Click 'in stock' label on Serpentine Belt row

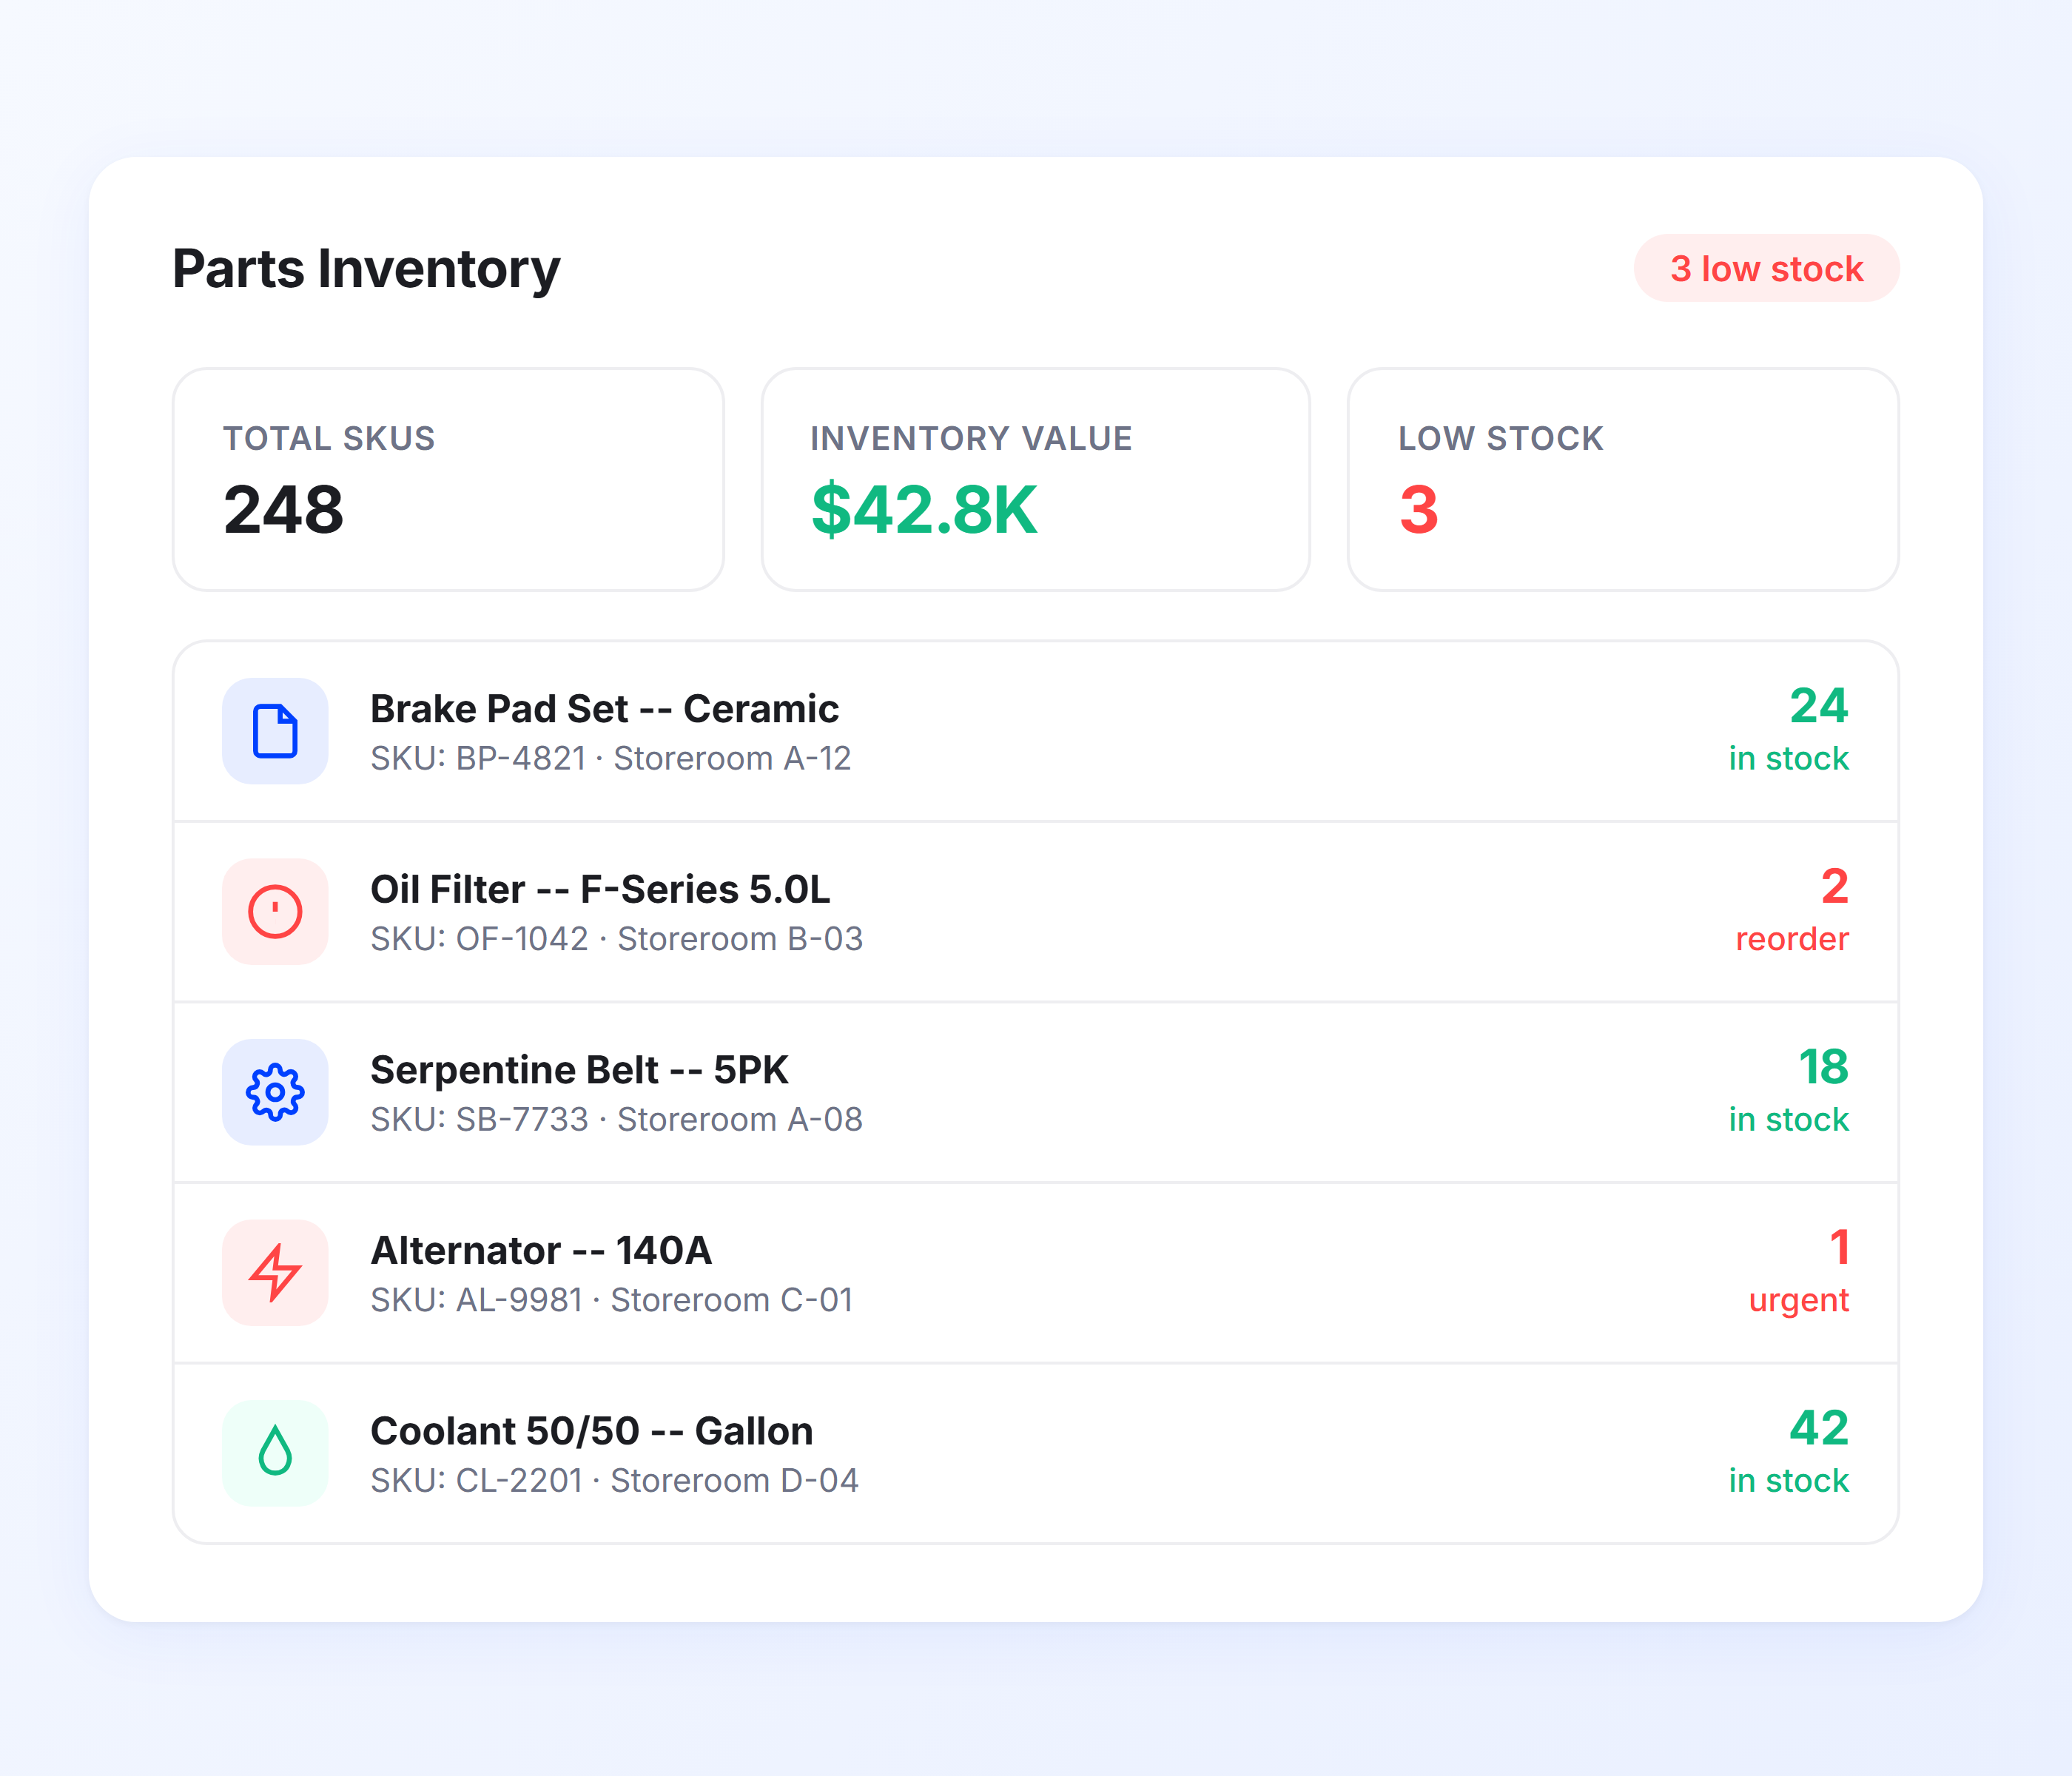(x=1788, y=1119)
